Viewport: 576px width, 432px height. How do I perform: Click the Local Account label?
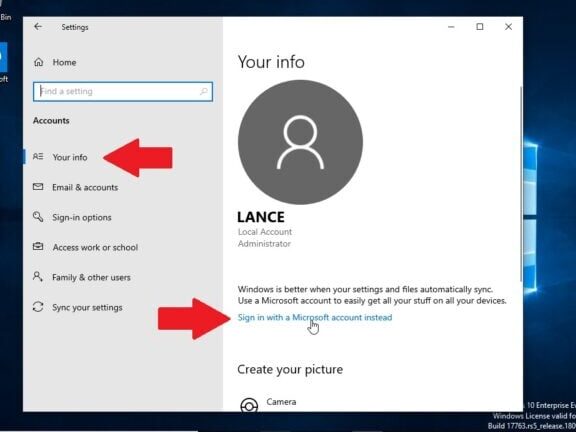[x=265, y=232]
